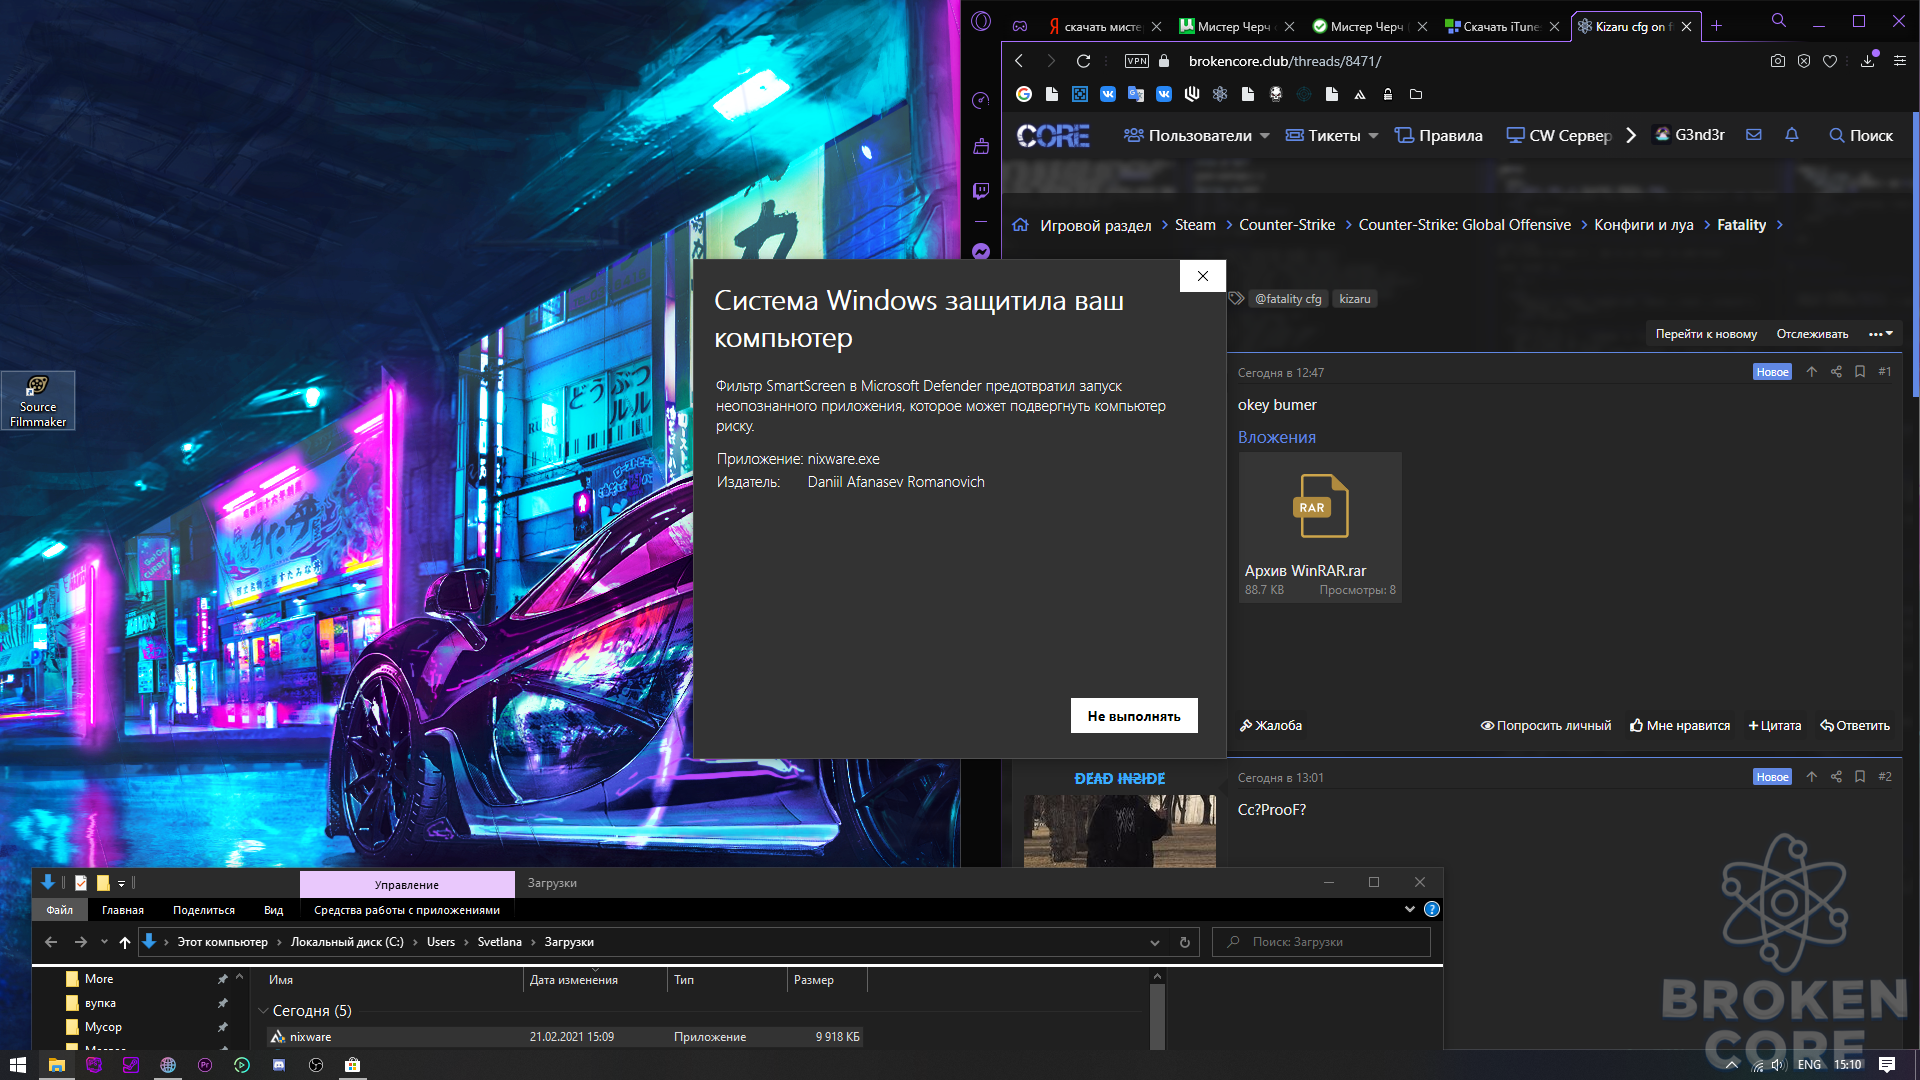Open Source Filmmaker desktop shortcut
Viewport: 1920px width, 1080px height.
pyautogui.click(x=38, y=401)
